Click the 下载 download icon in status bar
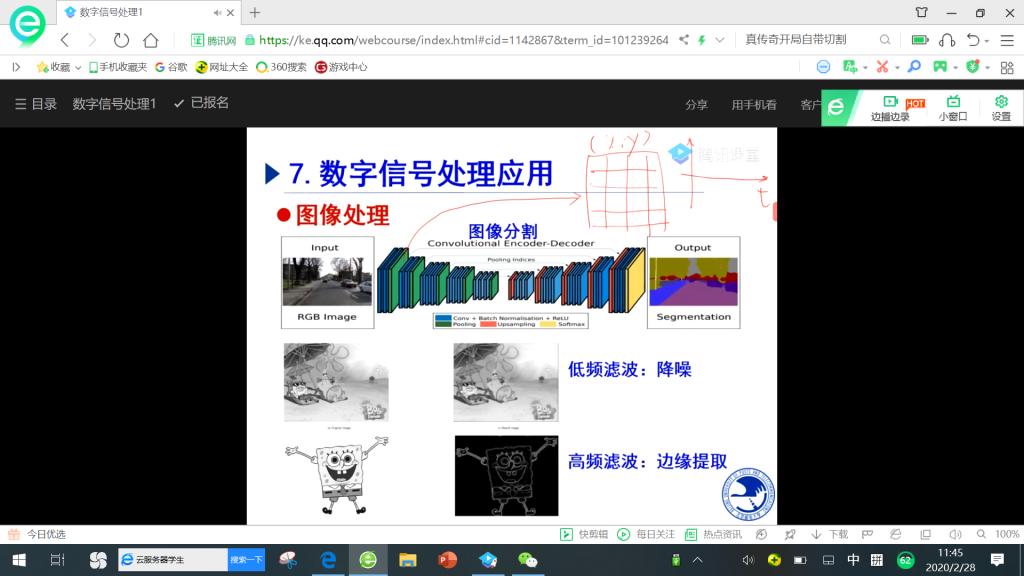This screenshot has width=1024, height=576. (x=830, y=534)
